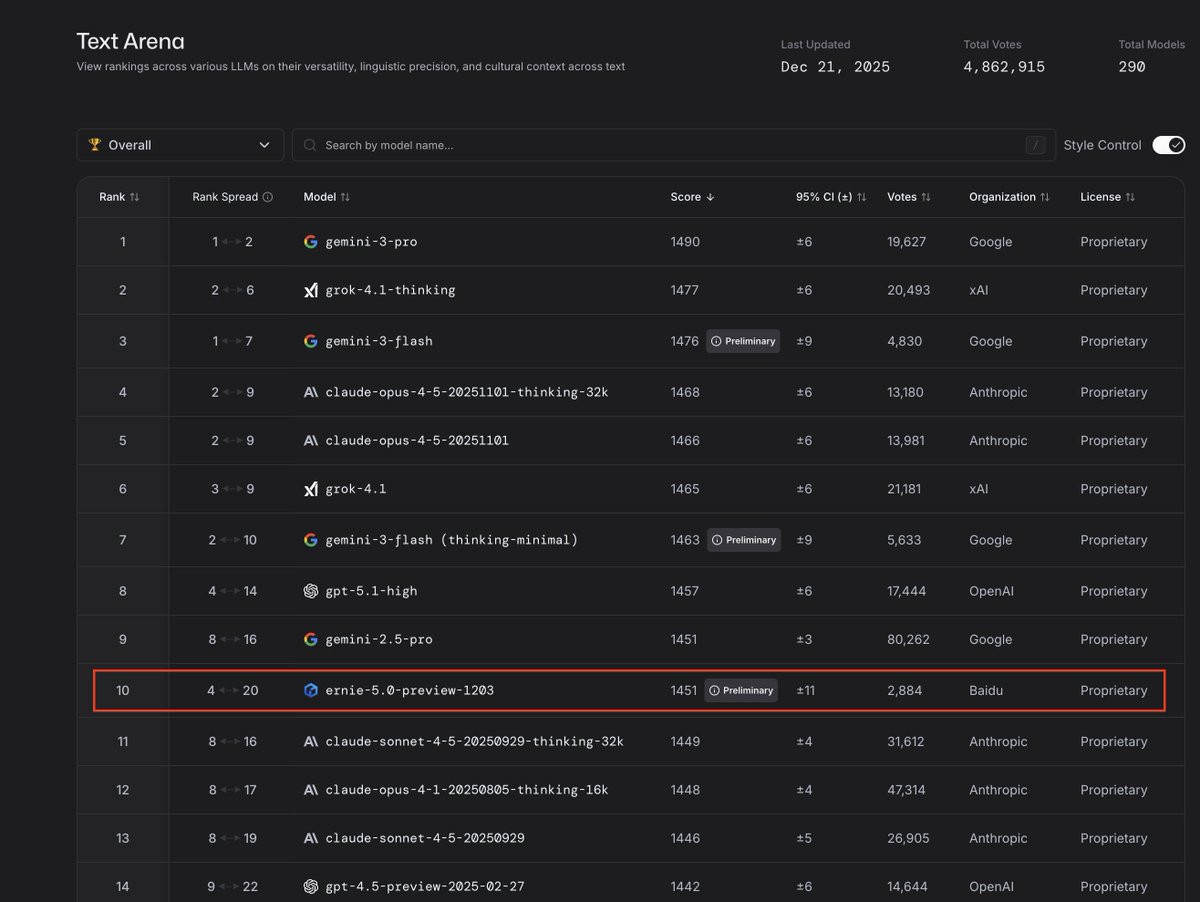Open the grok-4.1-thinking model name
This screenshot has height=902, width=1200.
point(390,290)
